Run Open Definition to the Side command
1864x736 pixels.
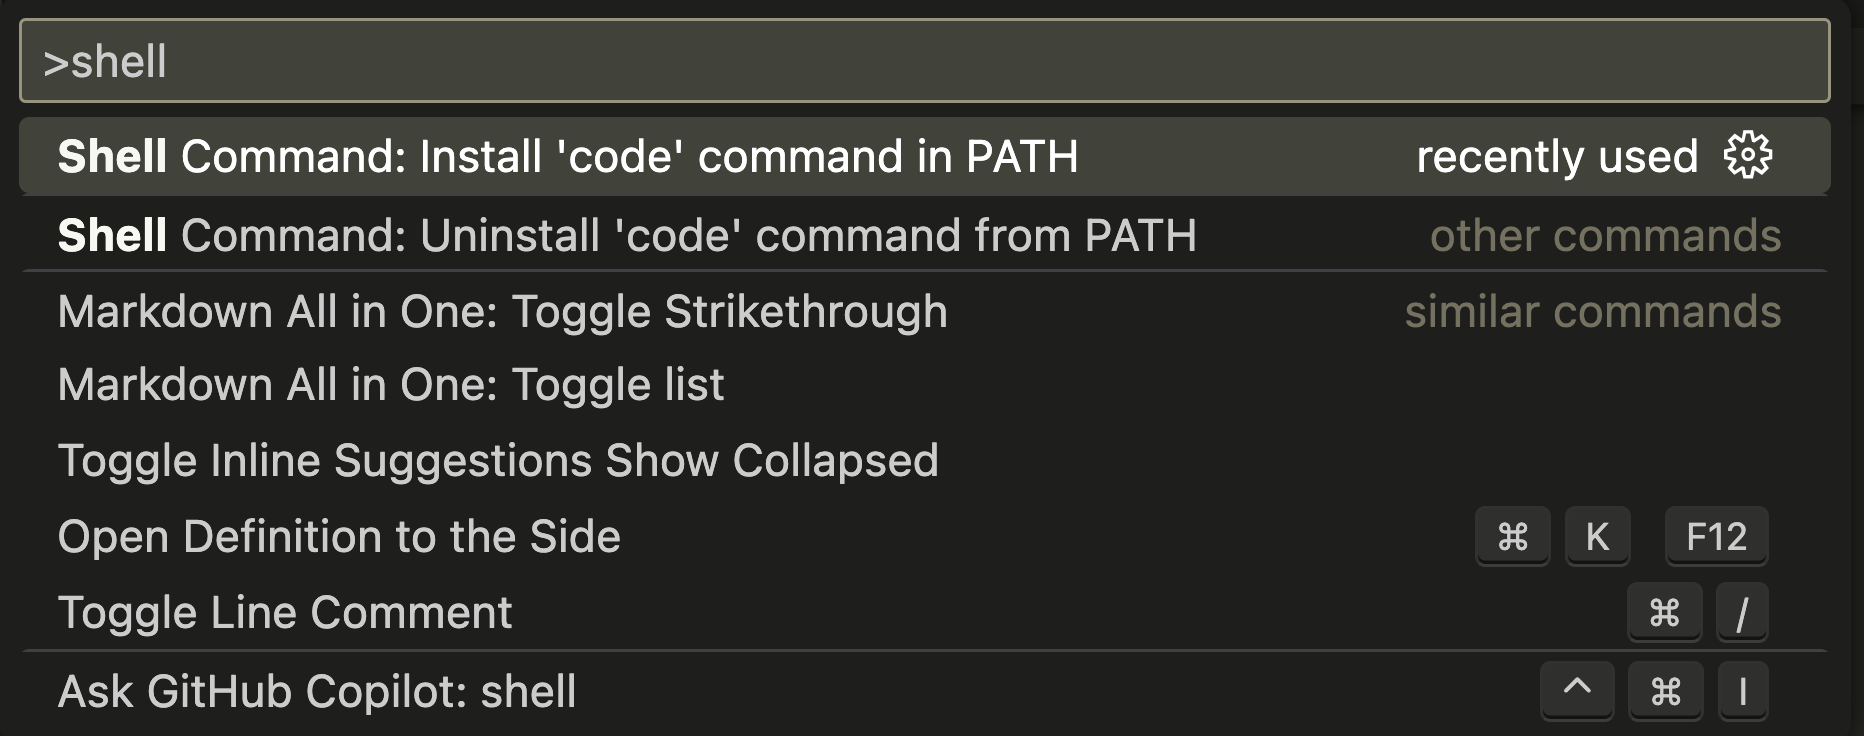click(925, 537)
